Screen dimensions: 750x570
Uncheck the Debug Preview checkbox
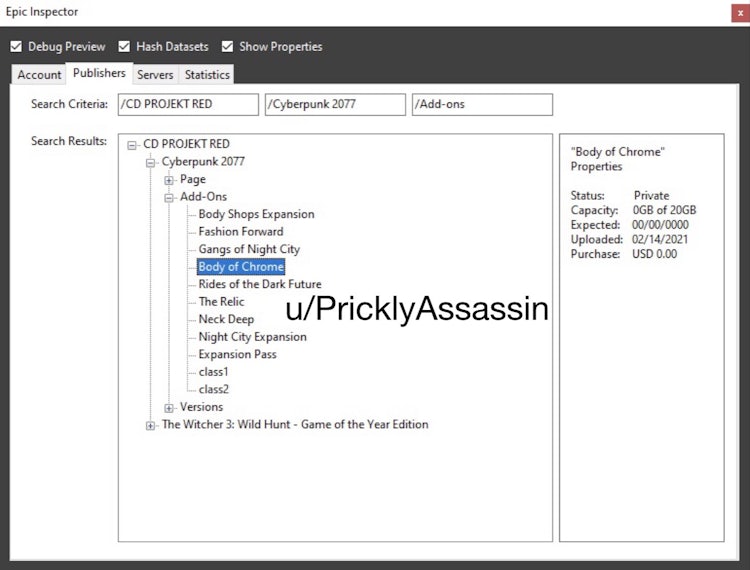pyautogui.click(x=16, y=46)
